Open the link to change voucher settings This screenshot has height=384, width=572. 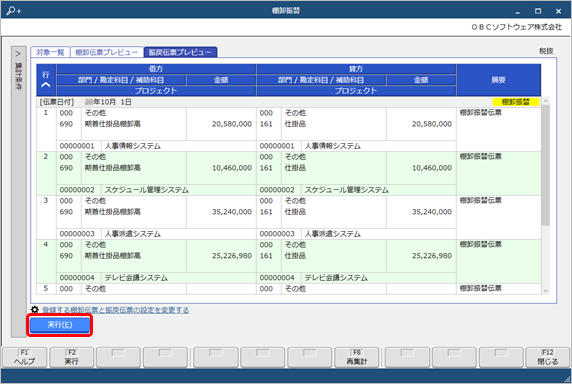pos(116,310)
